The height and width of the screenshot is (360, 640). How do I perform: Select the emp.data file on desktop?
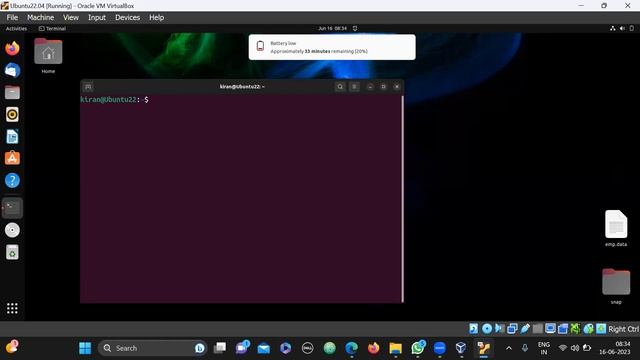pyautogui.click(x=616, y=228)
